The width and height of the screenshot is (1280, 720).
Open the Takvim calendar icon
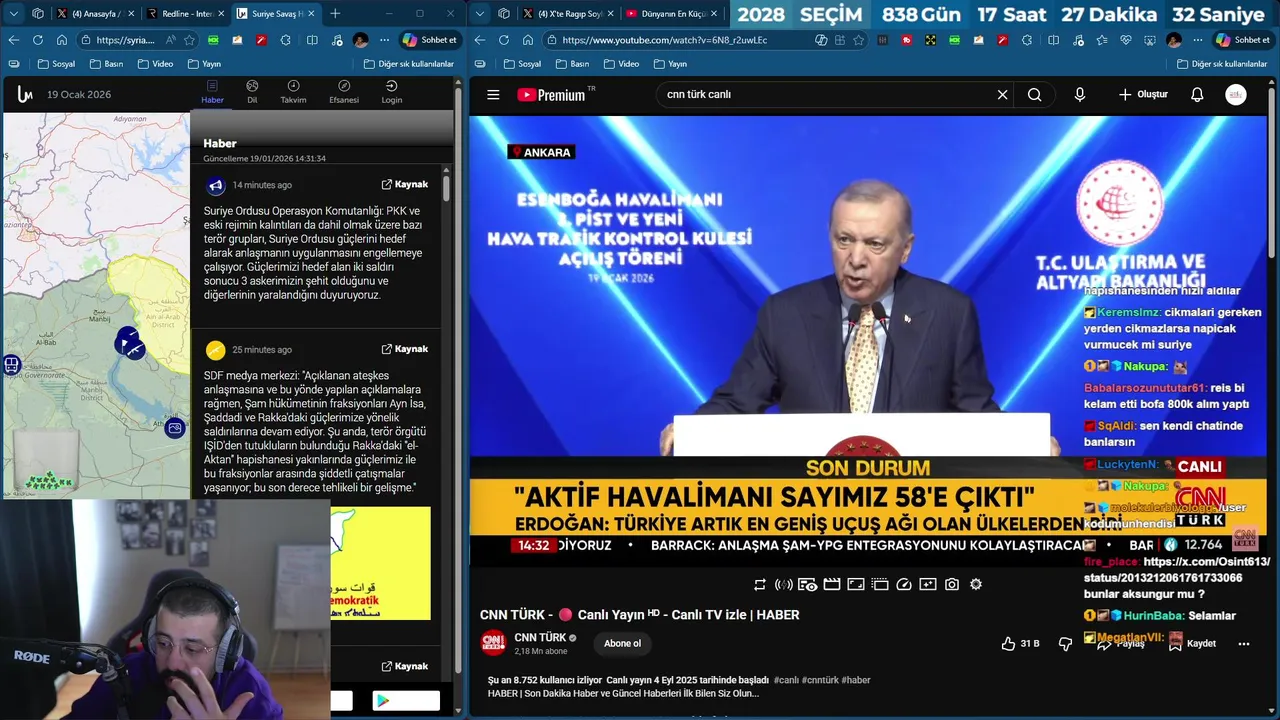coord(293,92)
